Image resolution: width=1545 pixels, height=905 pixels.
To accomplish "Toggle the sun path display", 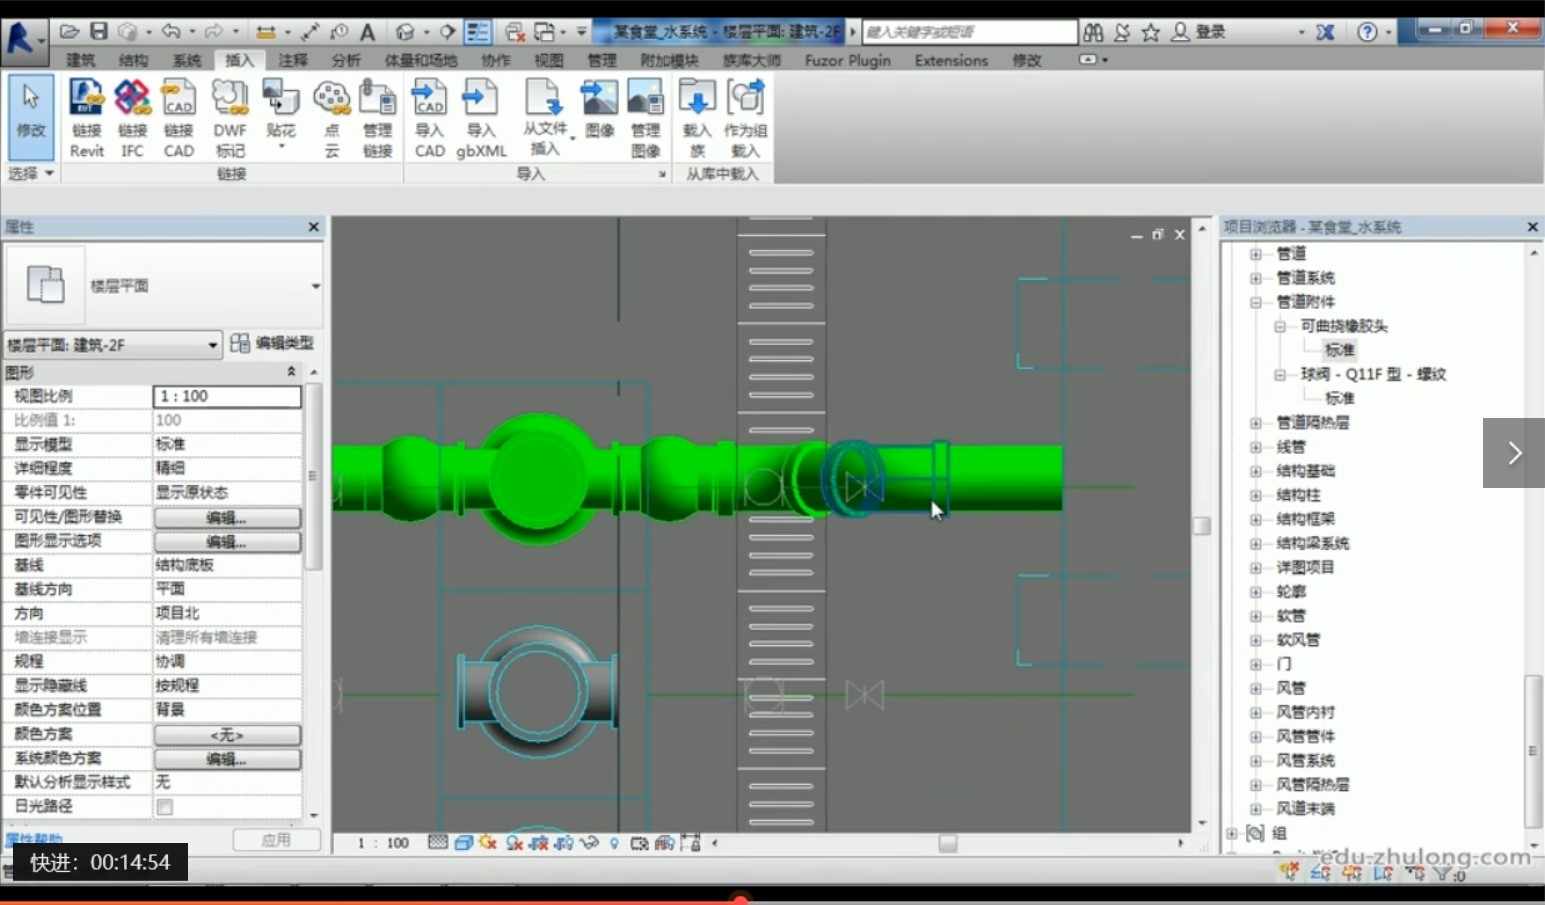I will coord(488,843).
